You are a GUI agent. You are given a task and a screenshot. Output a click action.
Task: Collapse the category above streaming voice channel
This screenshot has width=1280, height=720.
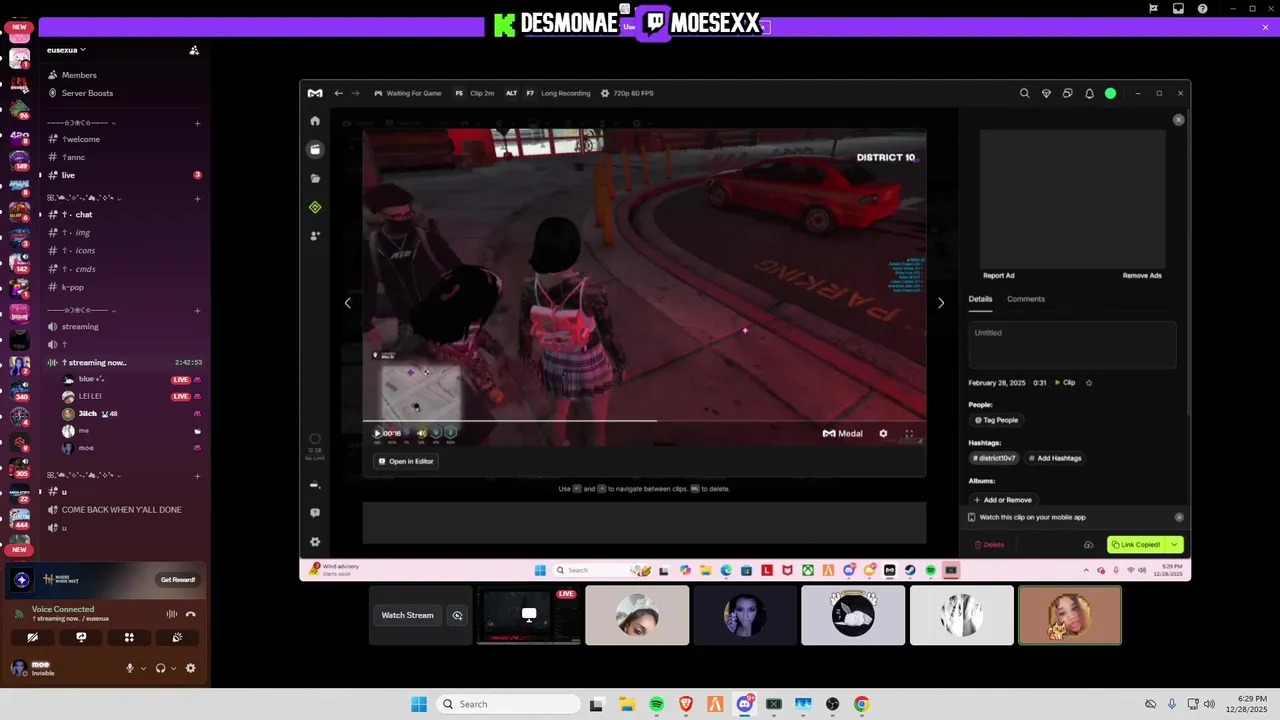click(82, 310)
